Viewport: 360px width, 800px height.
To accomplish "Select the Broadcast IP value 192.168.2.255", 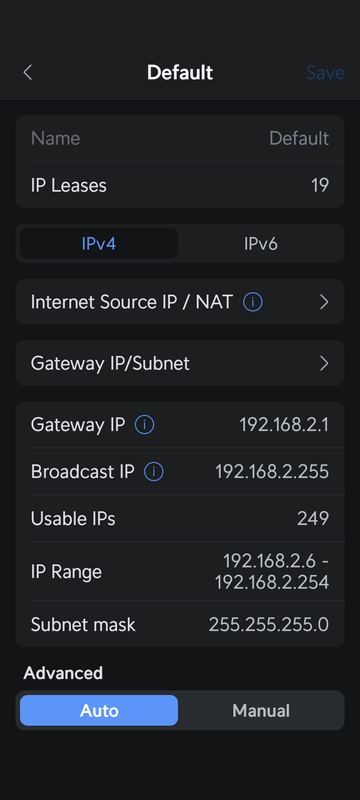I will pos(272,472).
